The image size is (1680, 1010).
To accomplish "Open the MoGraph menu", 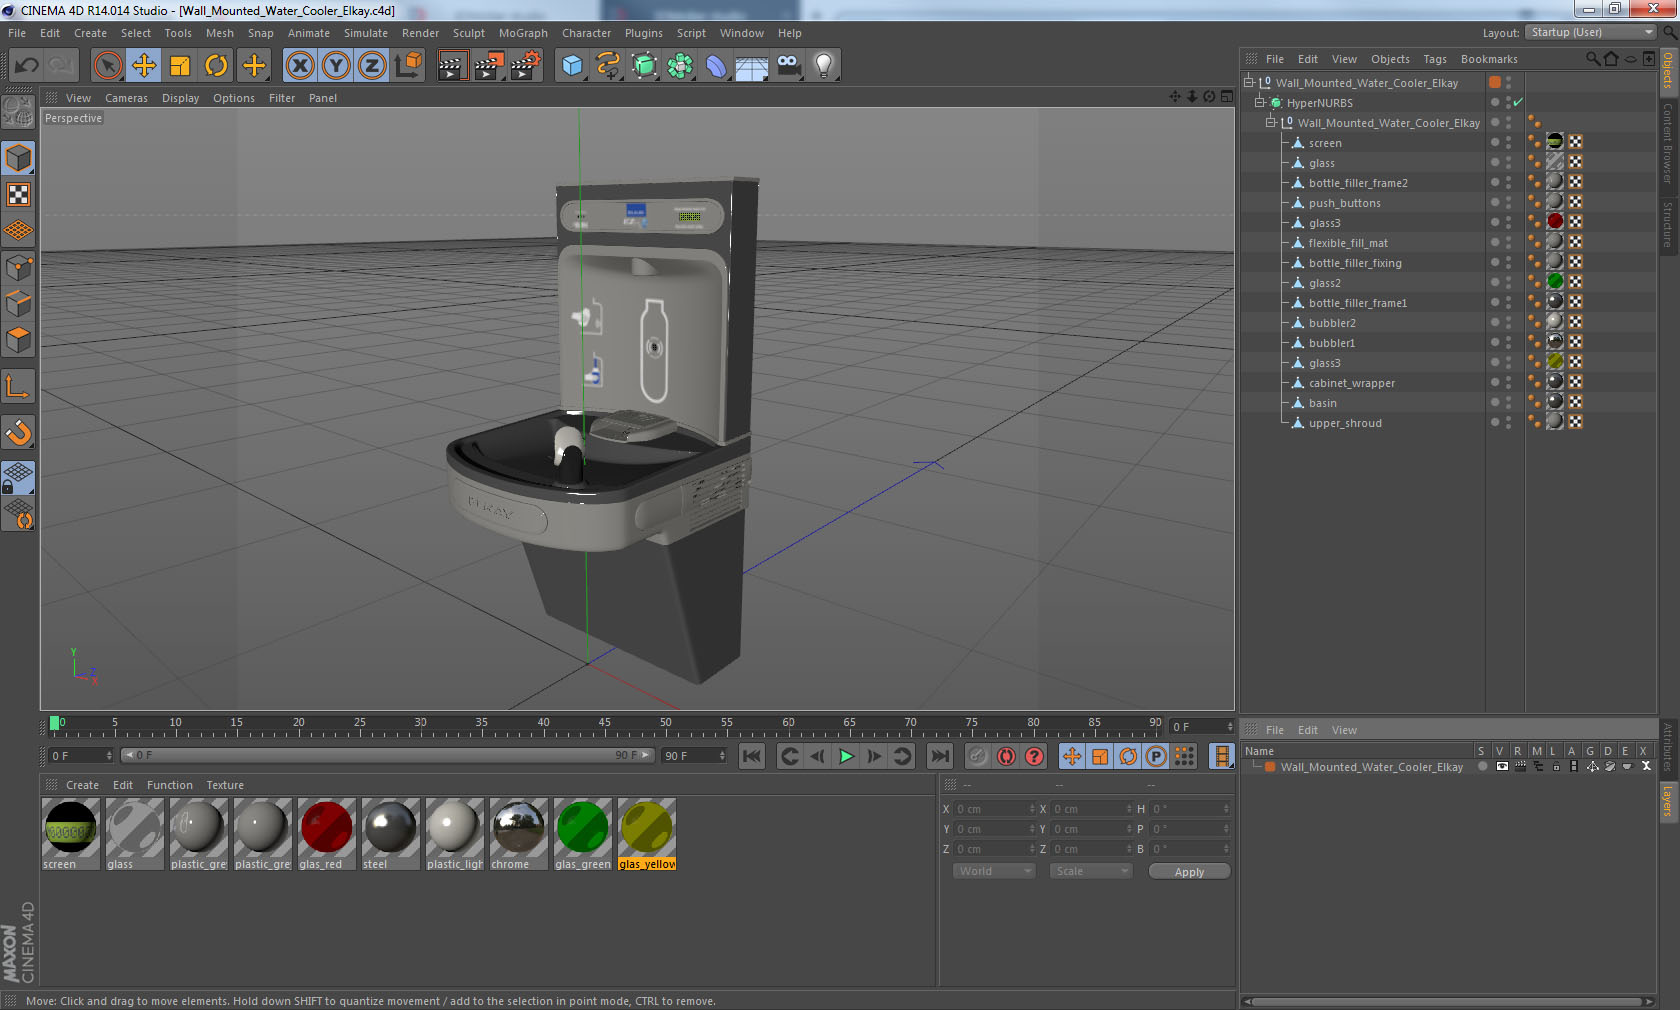I will pos(523,33).
